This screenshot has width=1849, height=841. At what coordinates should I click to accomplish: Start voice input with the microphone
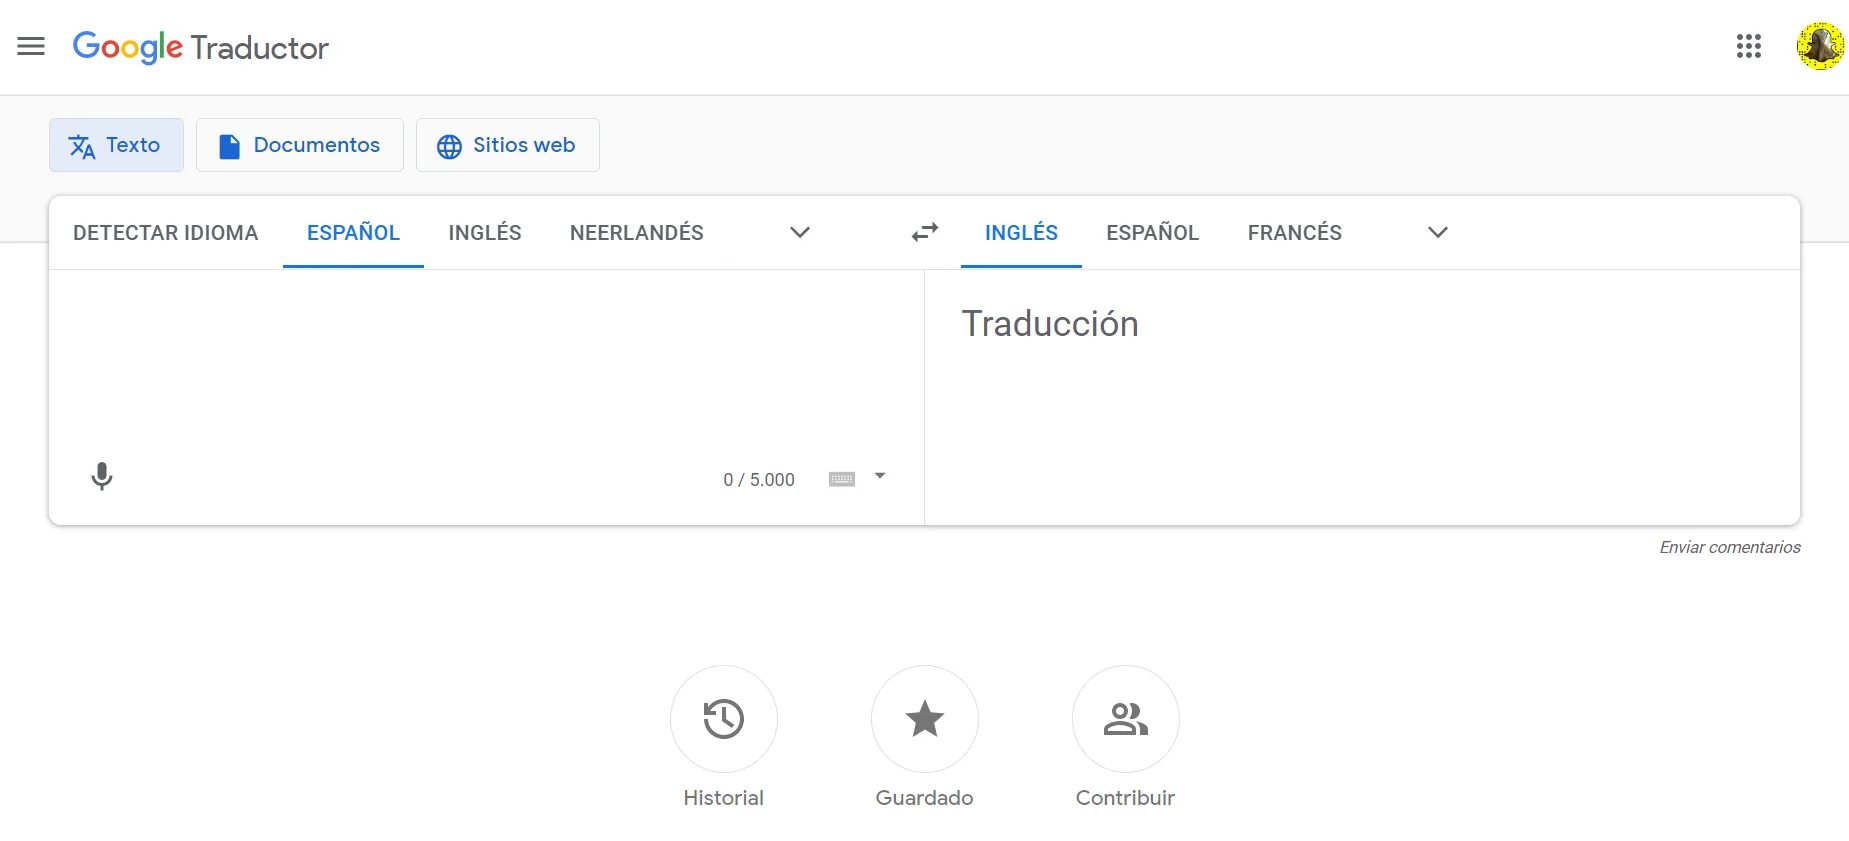tap(101, 477)
